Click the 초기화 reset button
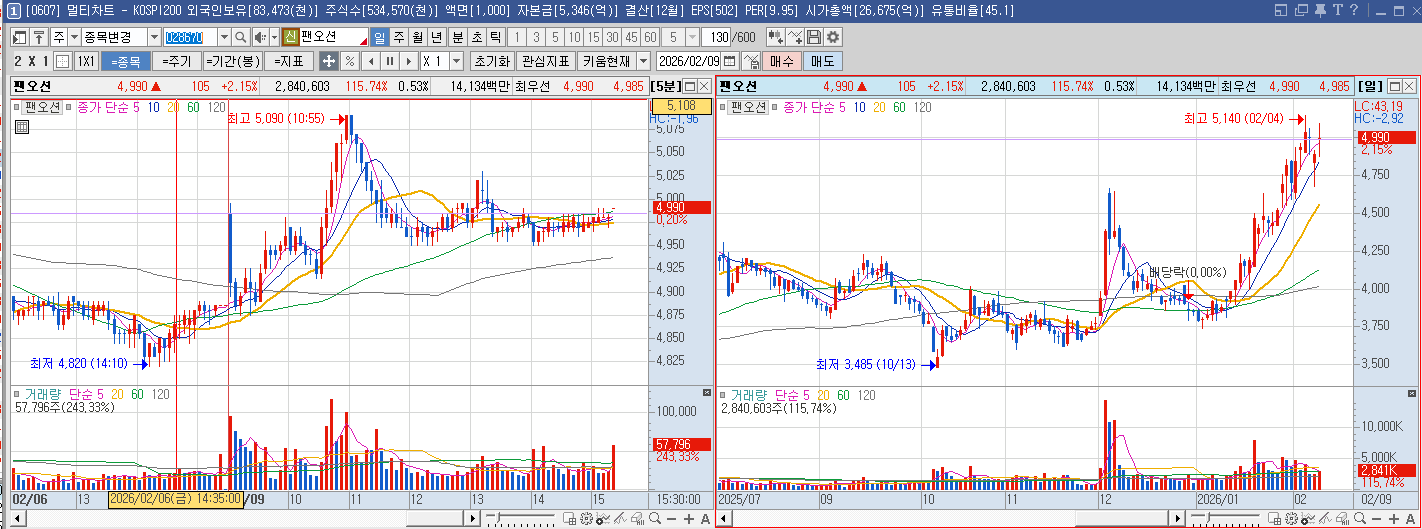The width and height of the screenshot is (1422, 529). [491, 61]
